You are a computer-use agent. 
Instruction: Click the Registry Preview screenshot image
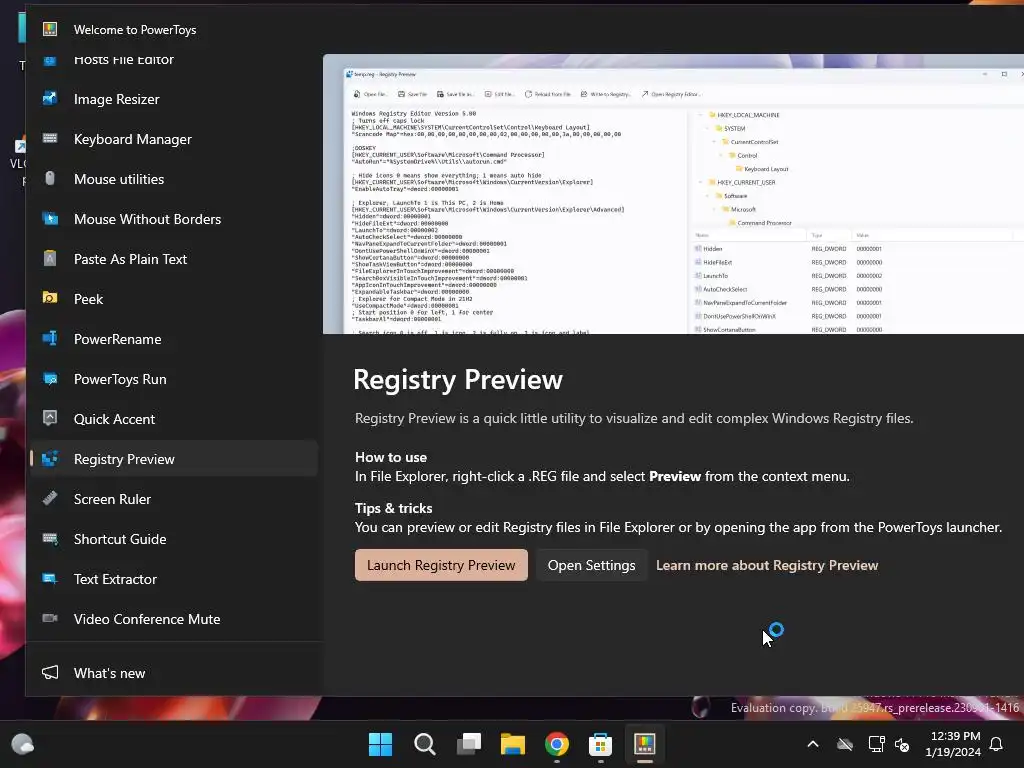(x=673, y=194)
